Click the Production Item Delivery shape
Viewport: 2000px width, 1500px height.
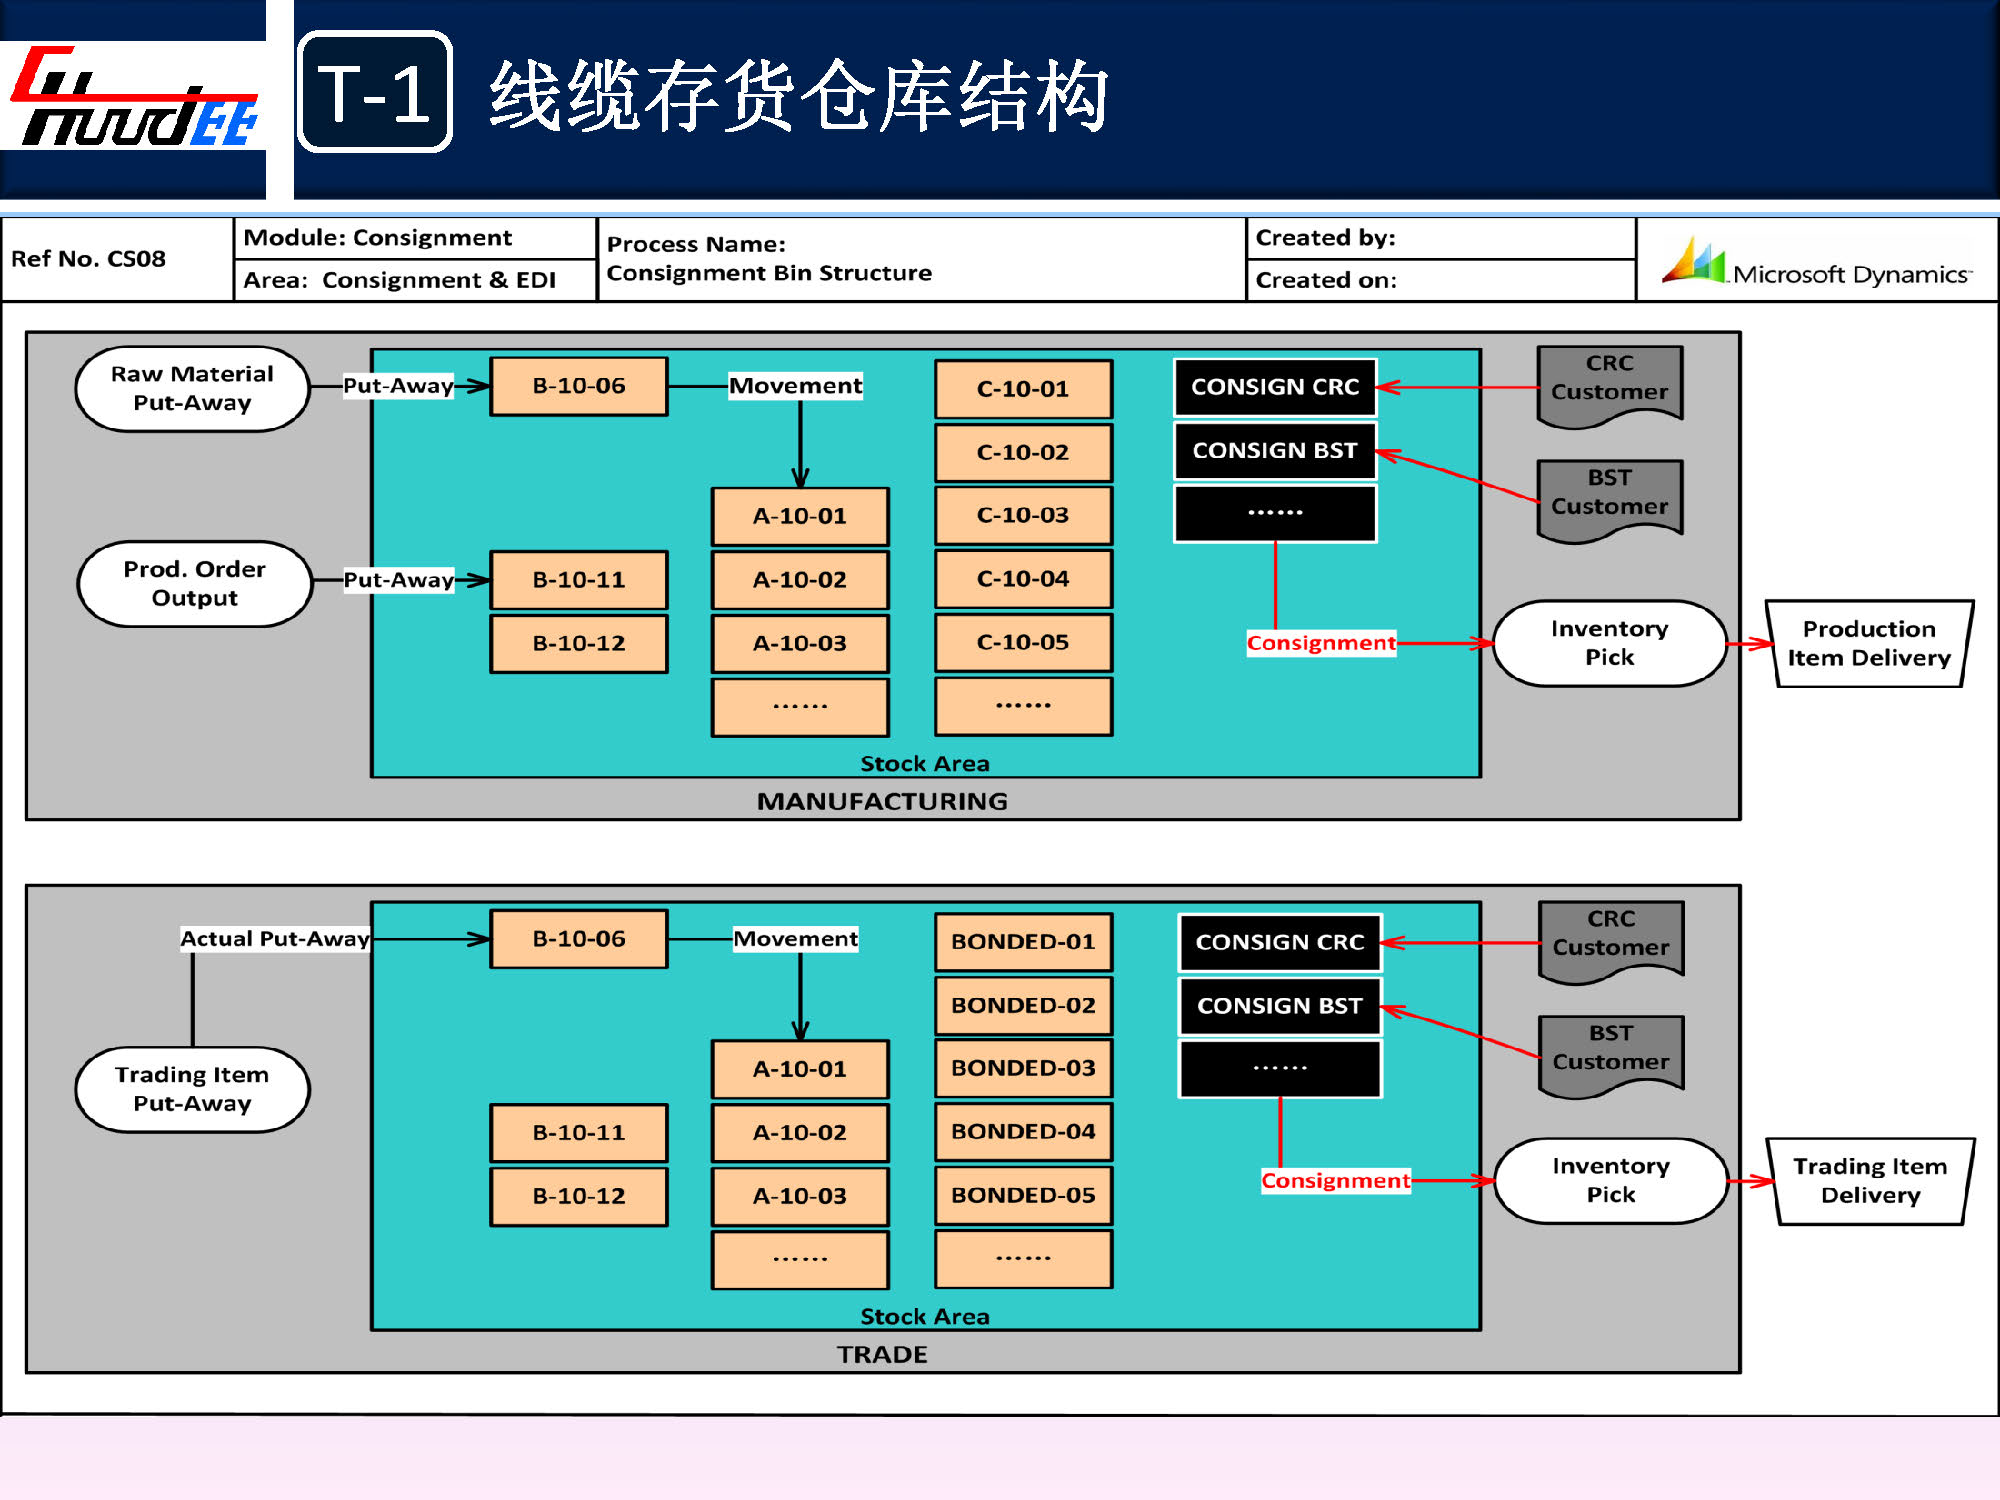1868,644
